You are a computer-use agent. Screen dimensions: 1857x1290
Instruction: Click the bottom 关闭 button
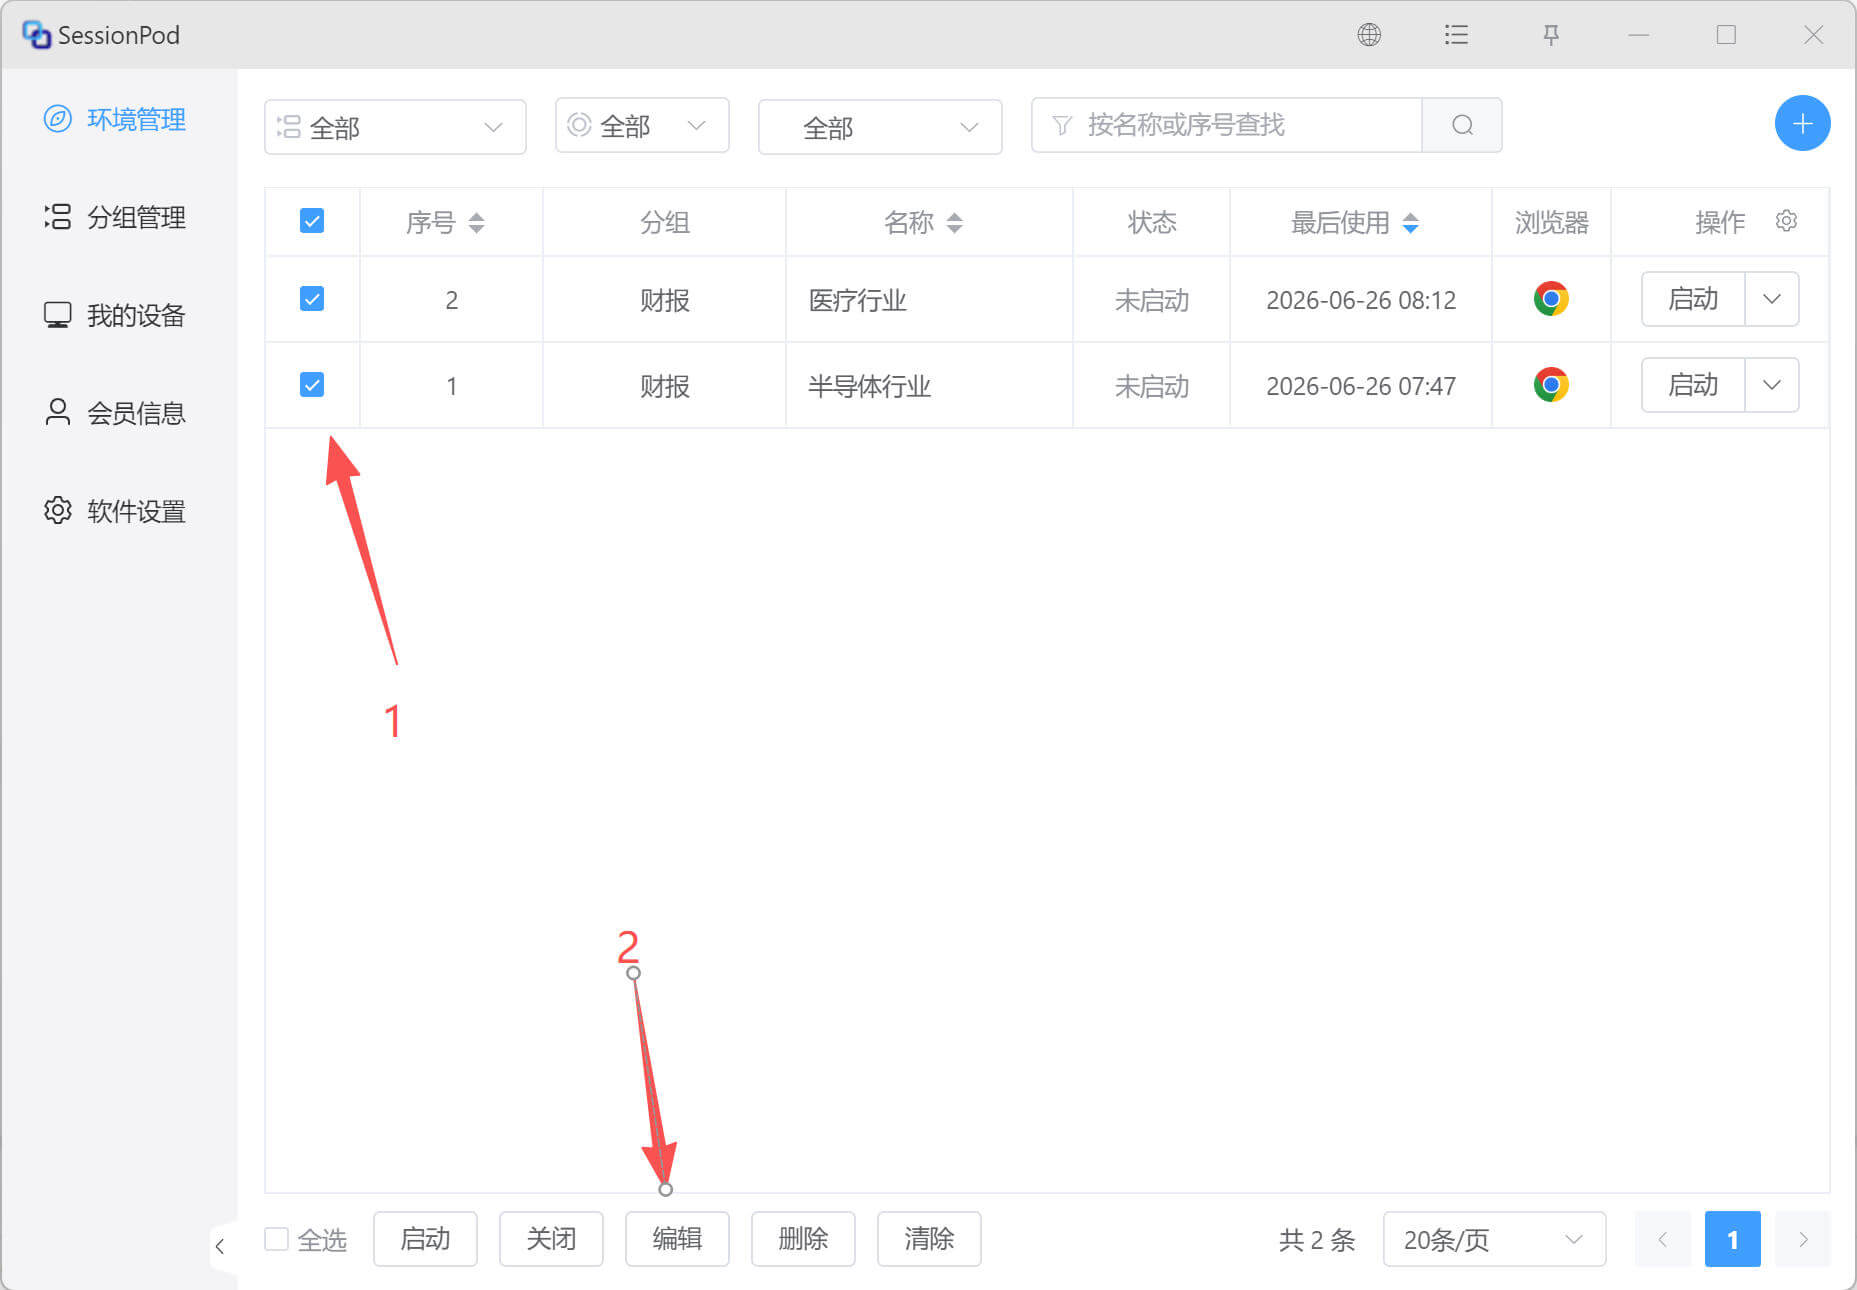(551, 1239)
